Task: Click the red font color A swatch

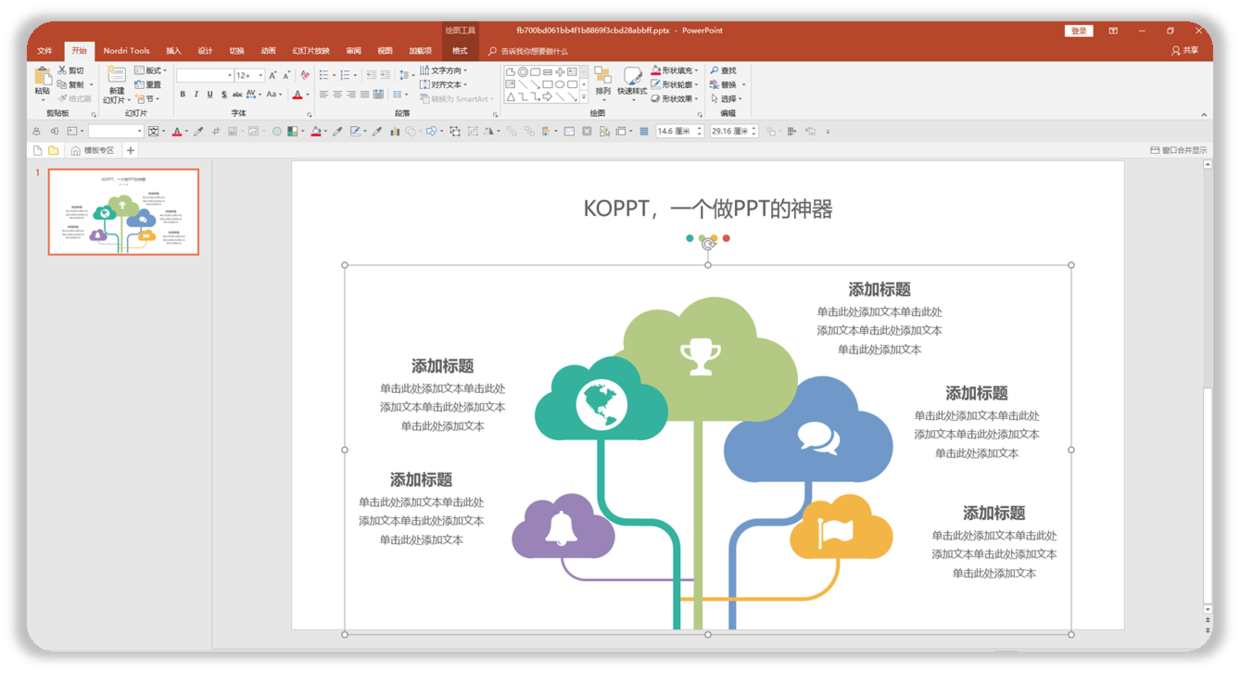Action: [x=297, y=94]
